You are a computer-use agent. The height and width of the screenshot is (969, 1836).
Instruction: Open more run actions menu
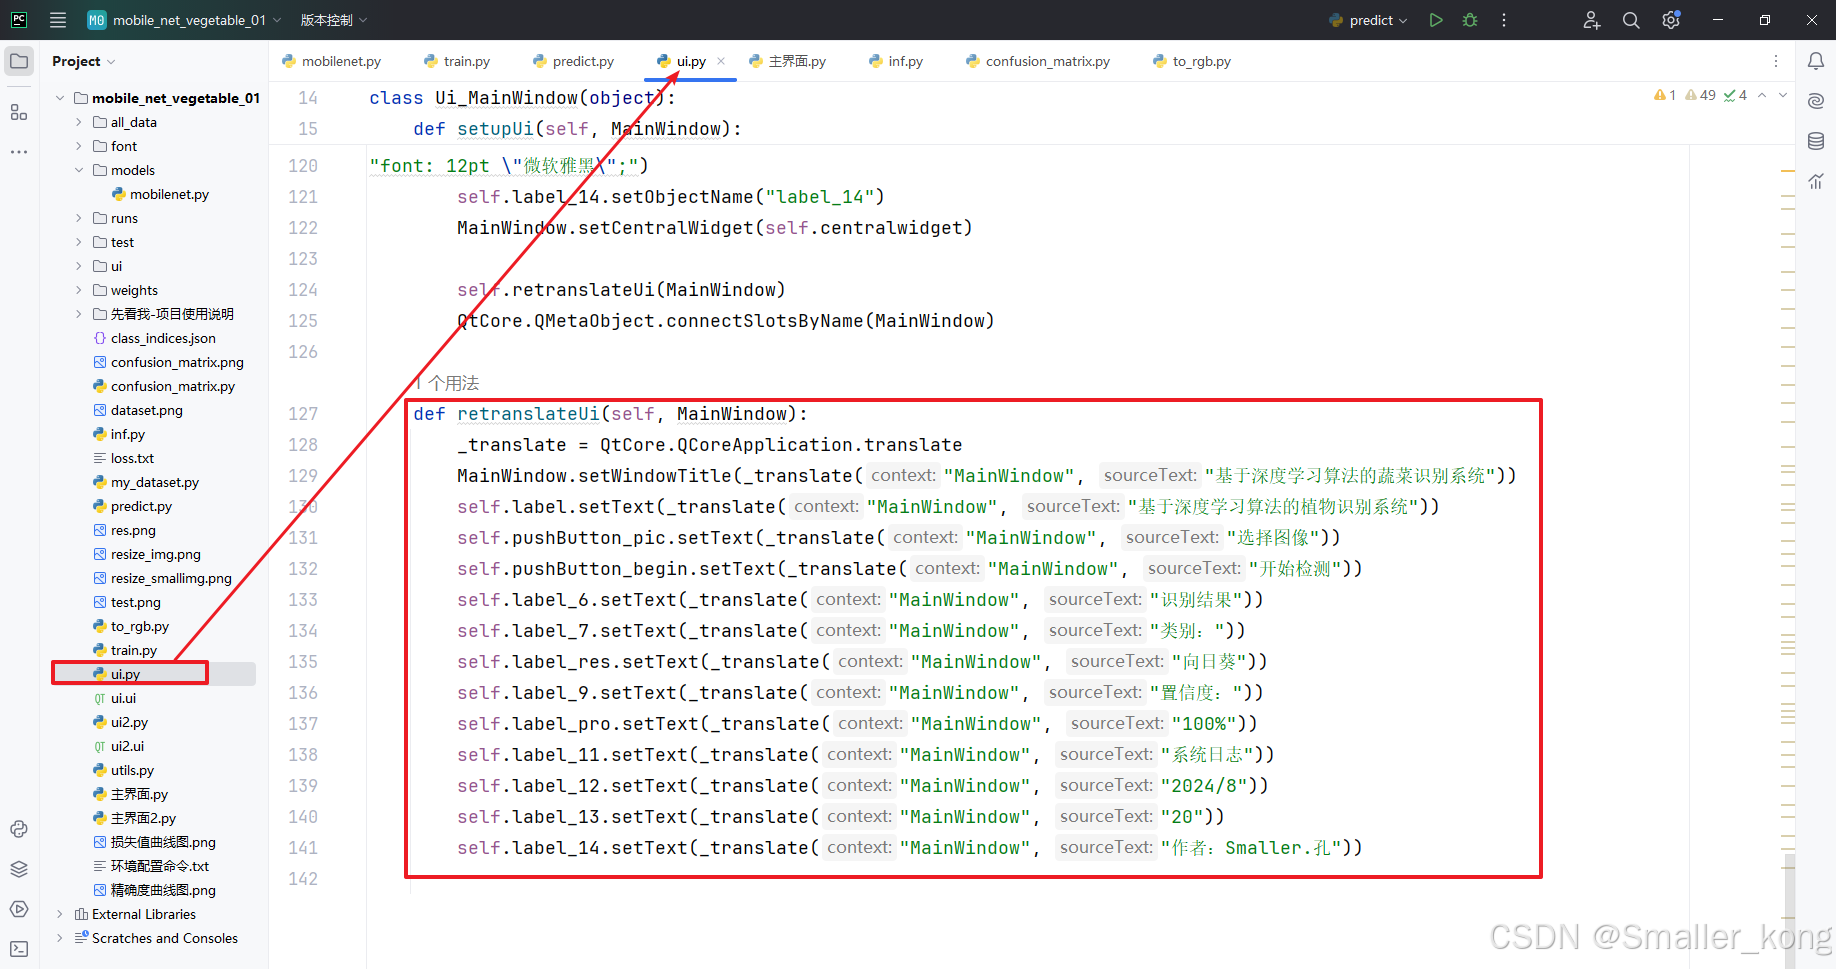1504,20
